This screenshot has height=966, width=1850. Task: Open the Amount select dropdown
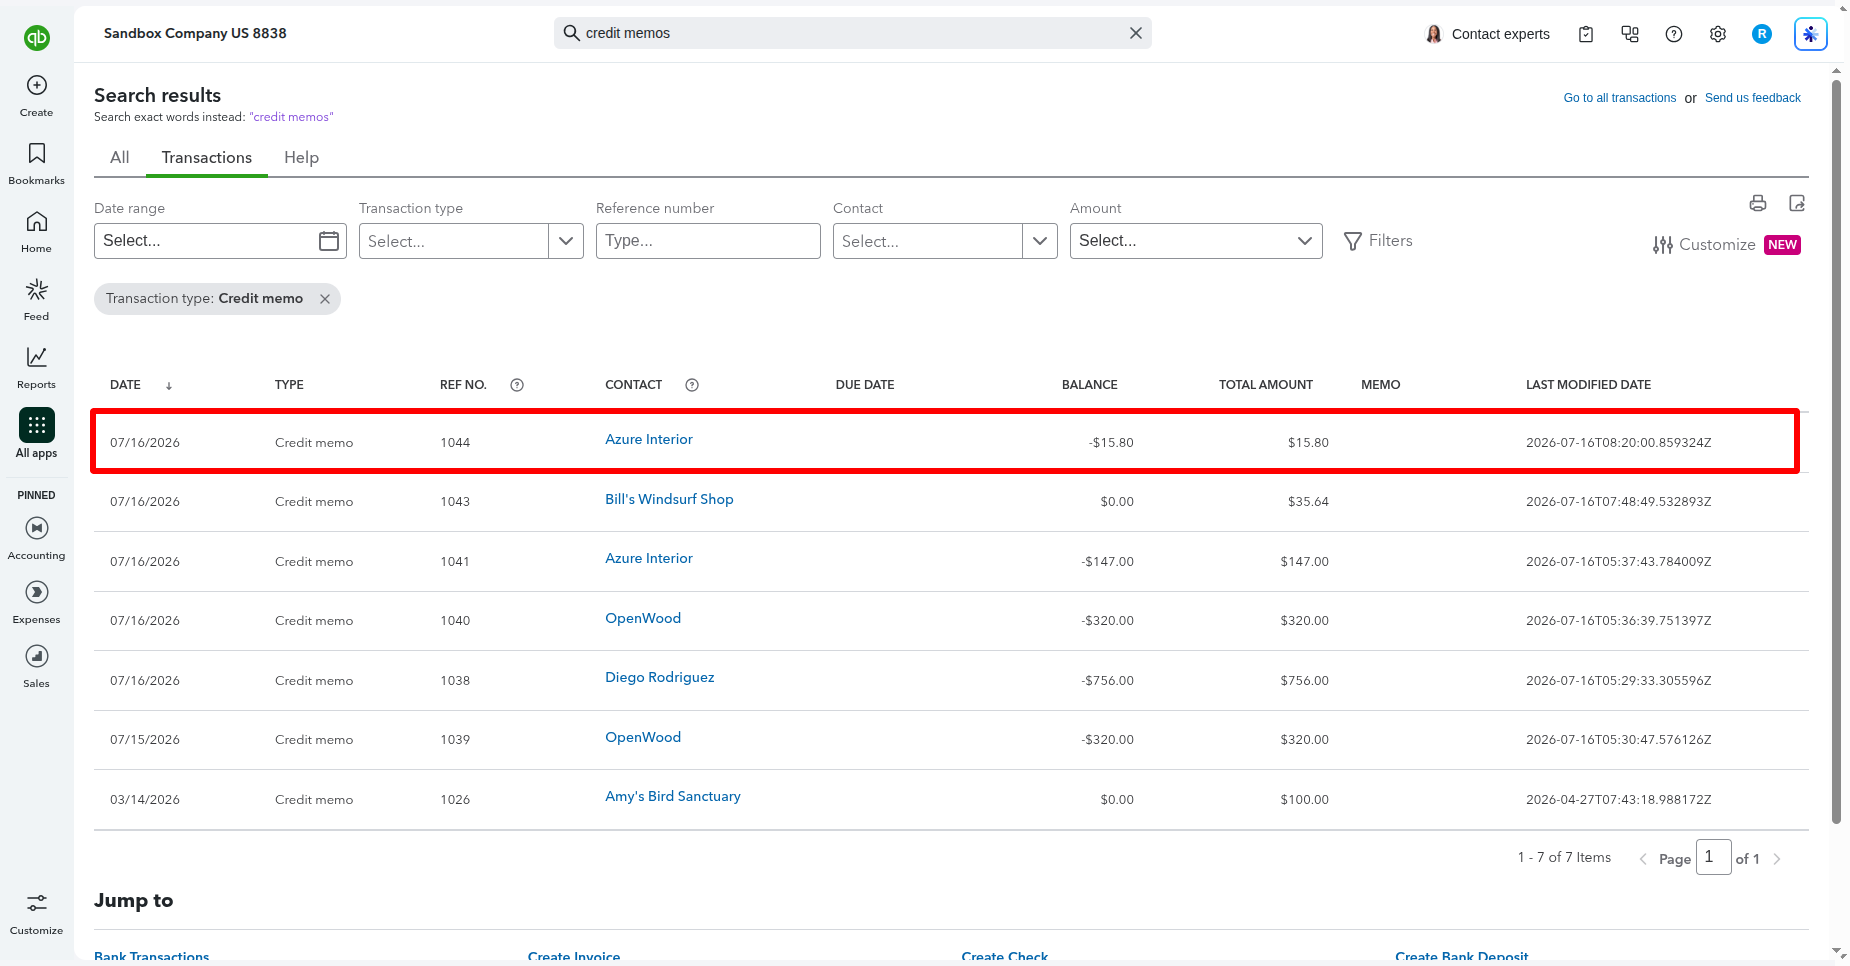(x=1196, y=241)
